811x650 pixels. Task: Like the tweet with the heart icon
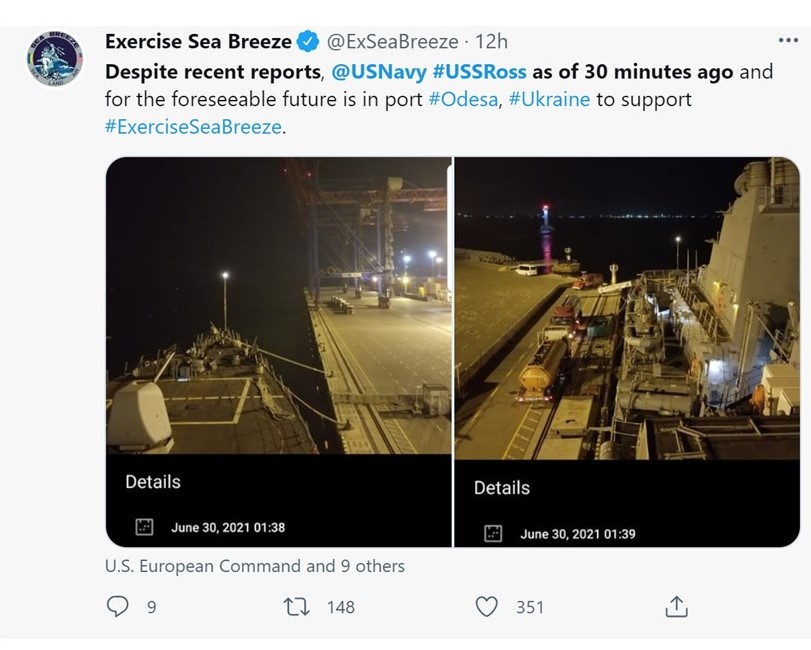(486, 607)
